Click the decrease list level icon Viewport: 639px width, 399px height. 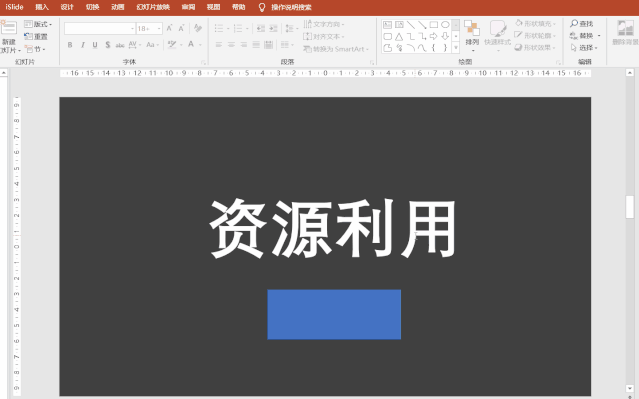click(x=260, y=28)
